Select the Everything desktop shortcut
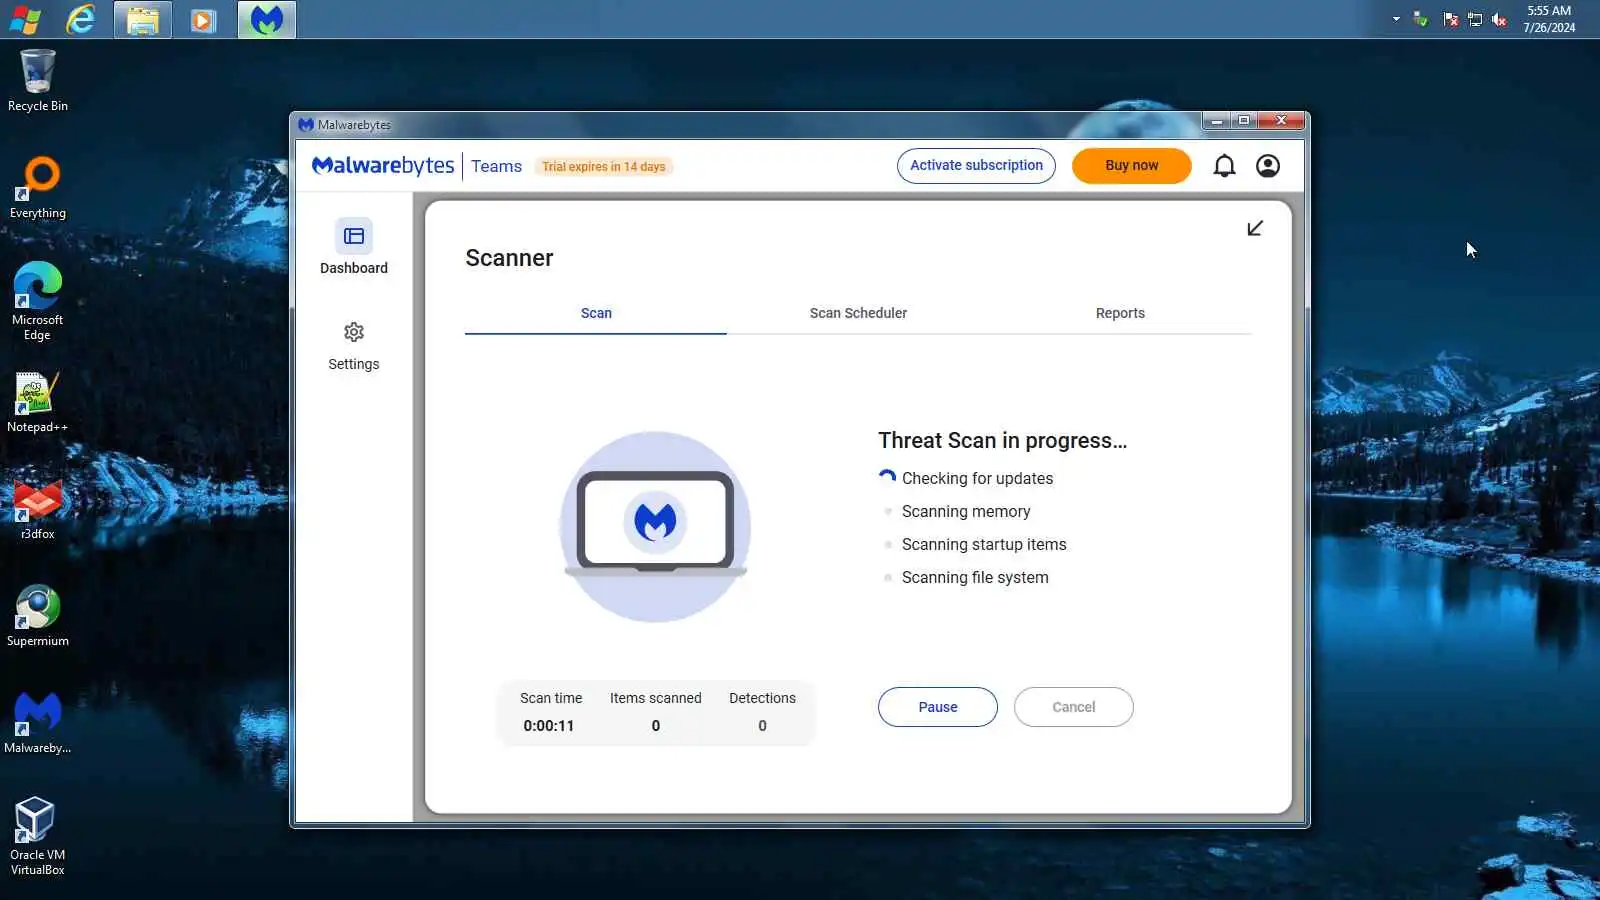Viewport: 1600px width, 900px height. pyautogui.click(x=38, y=188)
